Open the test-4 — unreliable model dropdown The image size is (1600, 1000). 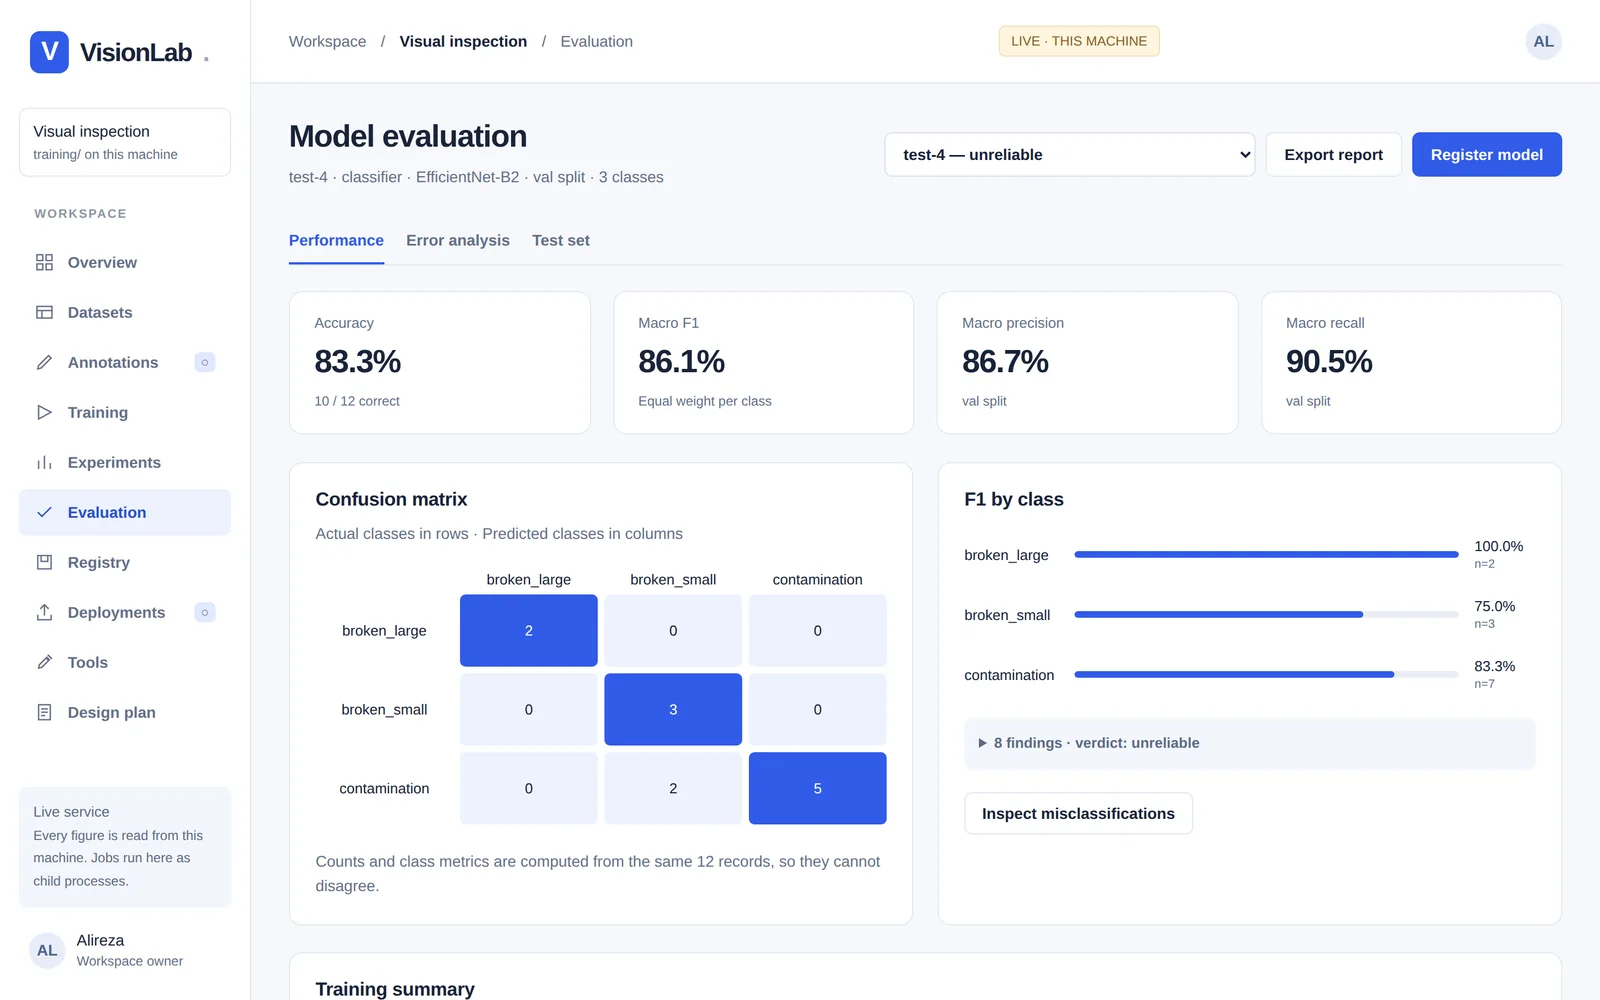[1070, 155]
